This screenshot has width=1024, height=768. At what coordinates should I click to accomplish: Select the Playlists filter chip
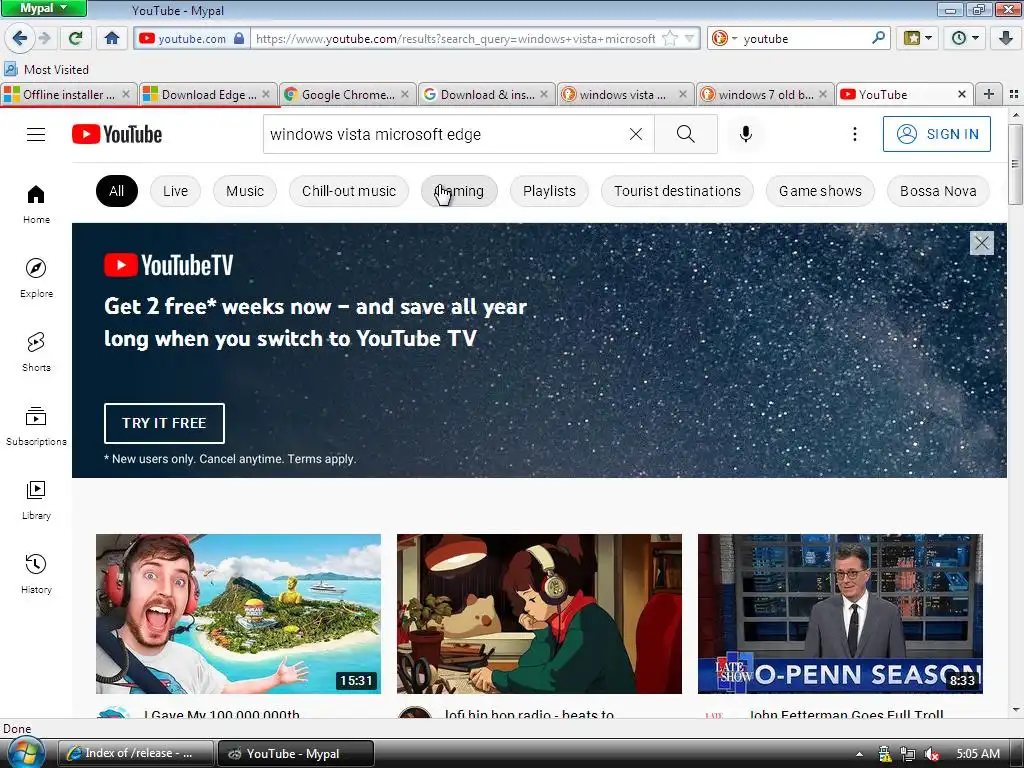point(549,191)
